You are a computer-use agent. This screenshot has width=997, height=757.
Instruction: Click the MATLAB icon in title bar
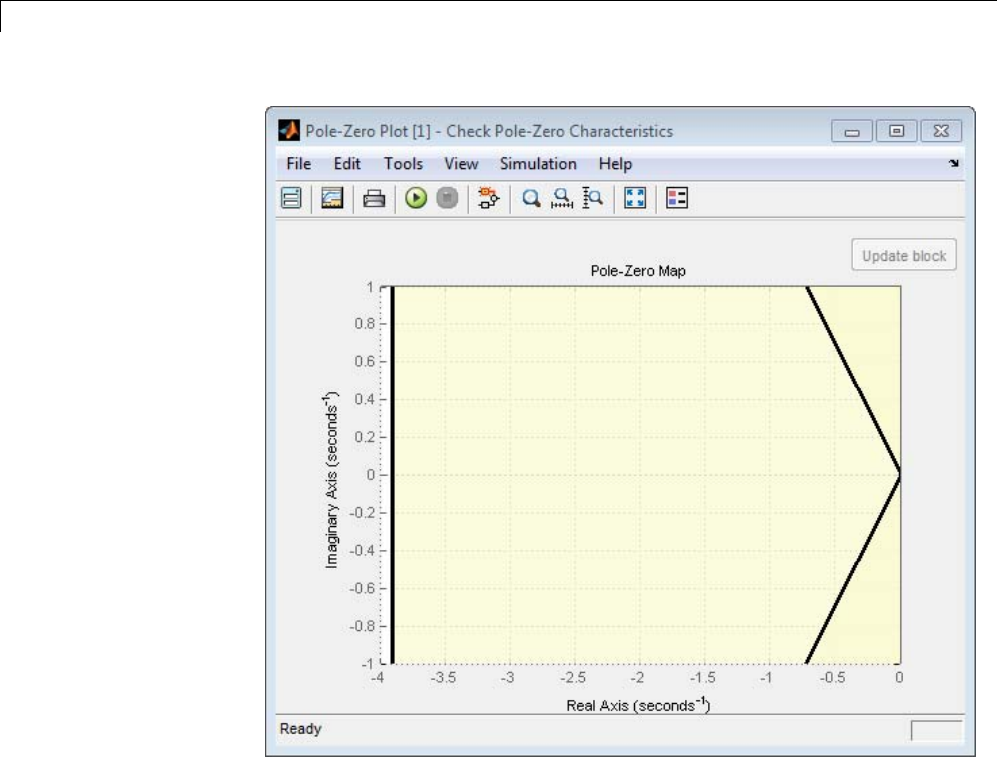289,131
